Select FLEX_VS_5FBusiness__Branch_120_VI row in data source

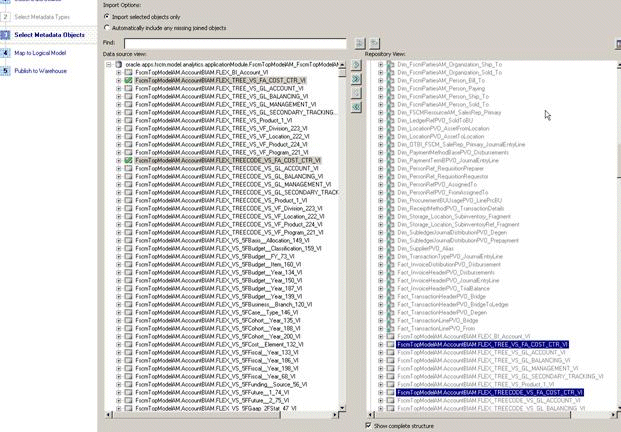pyautogui.click(x=224, y=304)
